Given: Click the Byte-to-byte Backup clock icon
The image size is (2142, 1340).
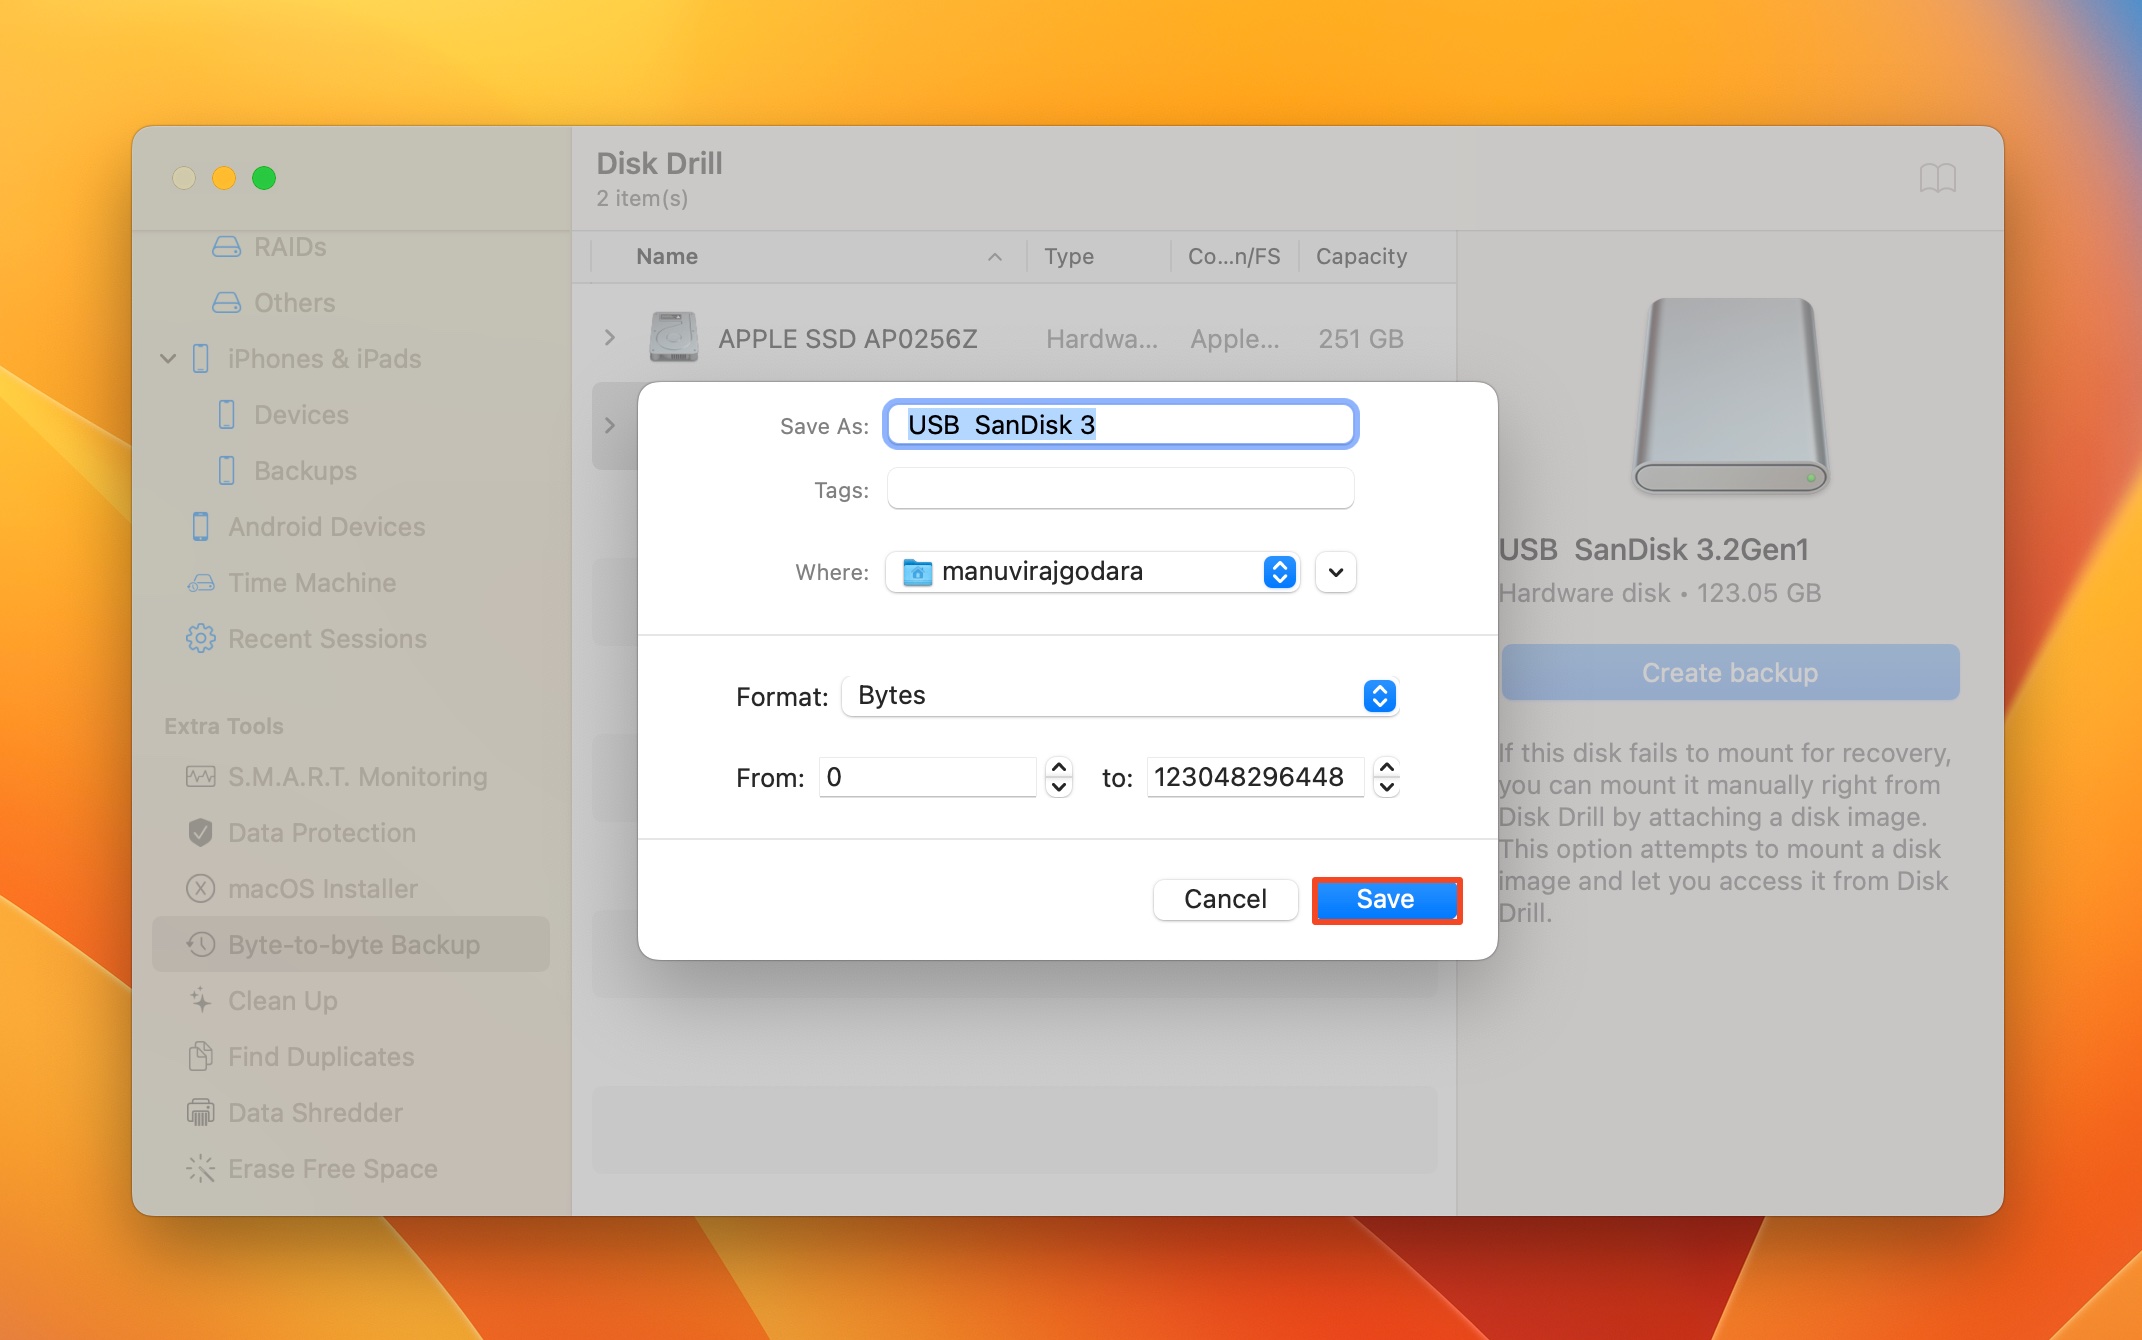Looking at the screenshot, I should pos(201,945).
